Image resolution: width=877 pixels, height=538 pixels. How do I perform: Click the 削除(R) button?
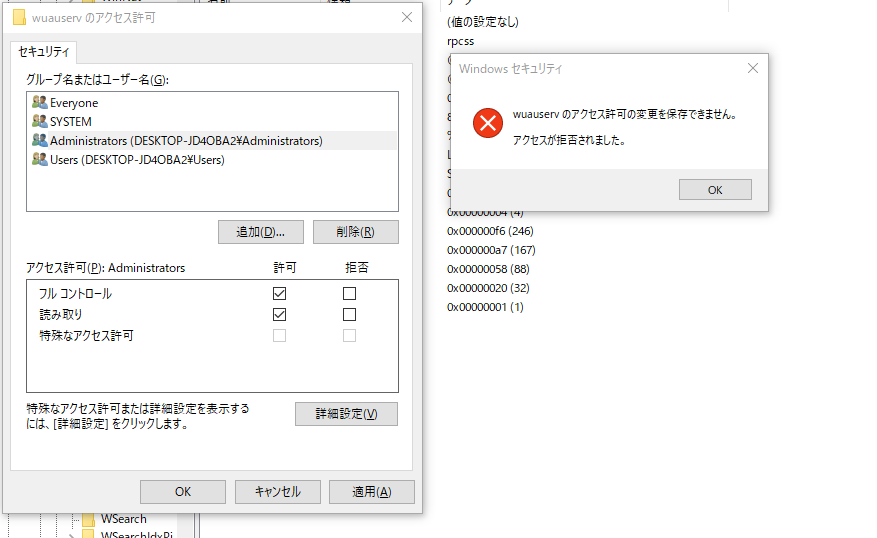(356, 232)
